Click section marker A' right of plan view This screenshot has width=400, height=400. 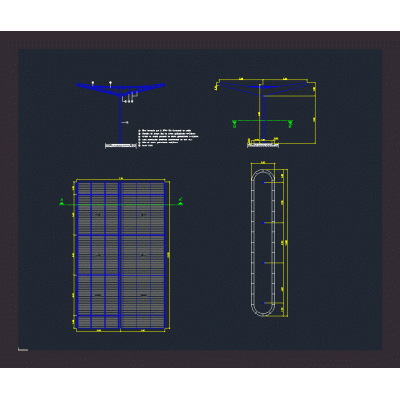pyautogui.click(x=180, y=201)
